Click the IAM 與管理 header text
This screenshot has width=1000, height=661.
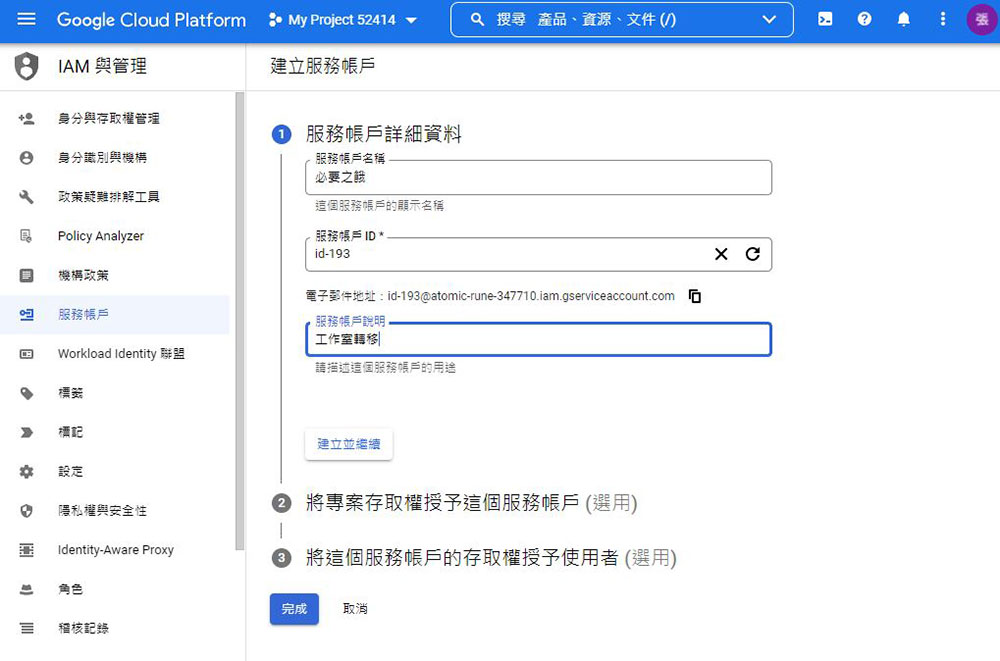(x=102, y=66)
